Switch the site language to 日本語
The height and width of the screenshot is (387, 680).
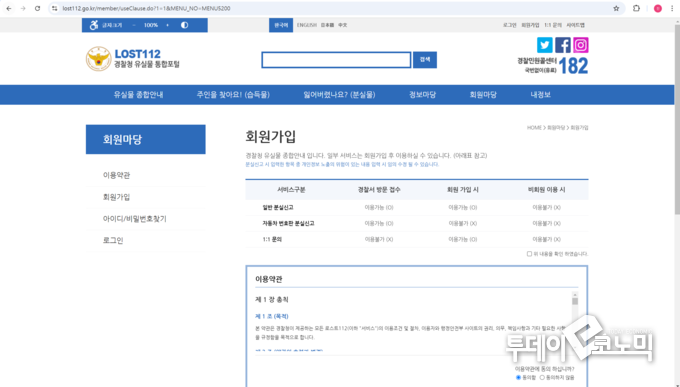327,25
